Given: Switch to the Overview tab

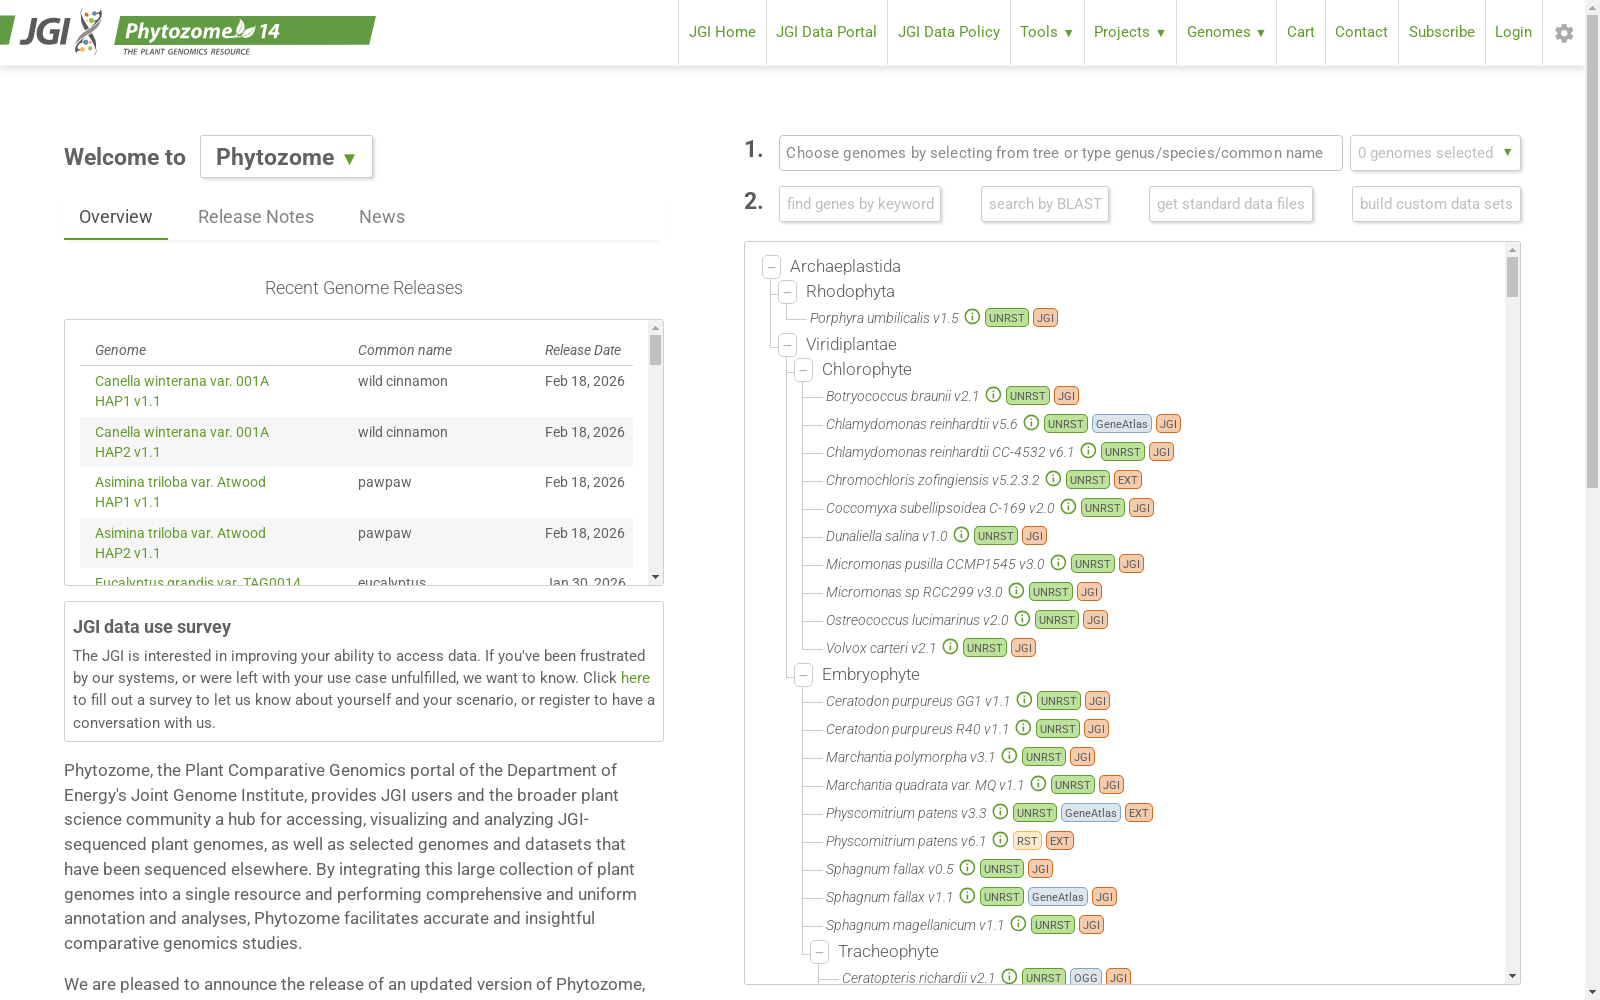Looking at the screenshot, I should 116,217.
